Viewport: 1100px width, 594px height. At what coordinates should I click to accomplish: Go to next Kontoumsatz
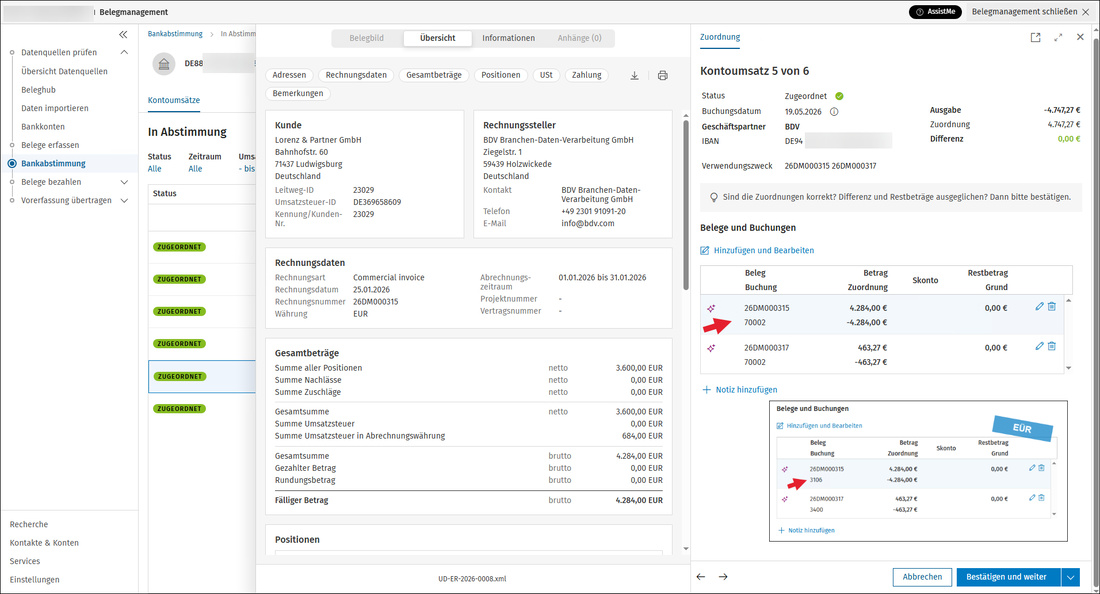[723, 576]
